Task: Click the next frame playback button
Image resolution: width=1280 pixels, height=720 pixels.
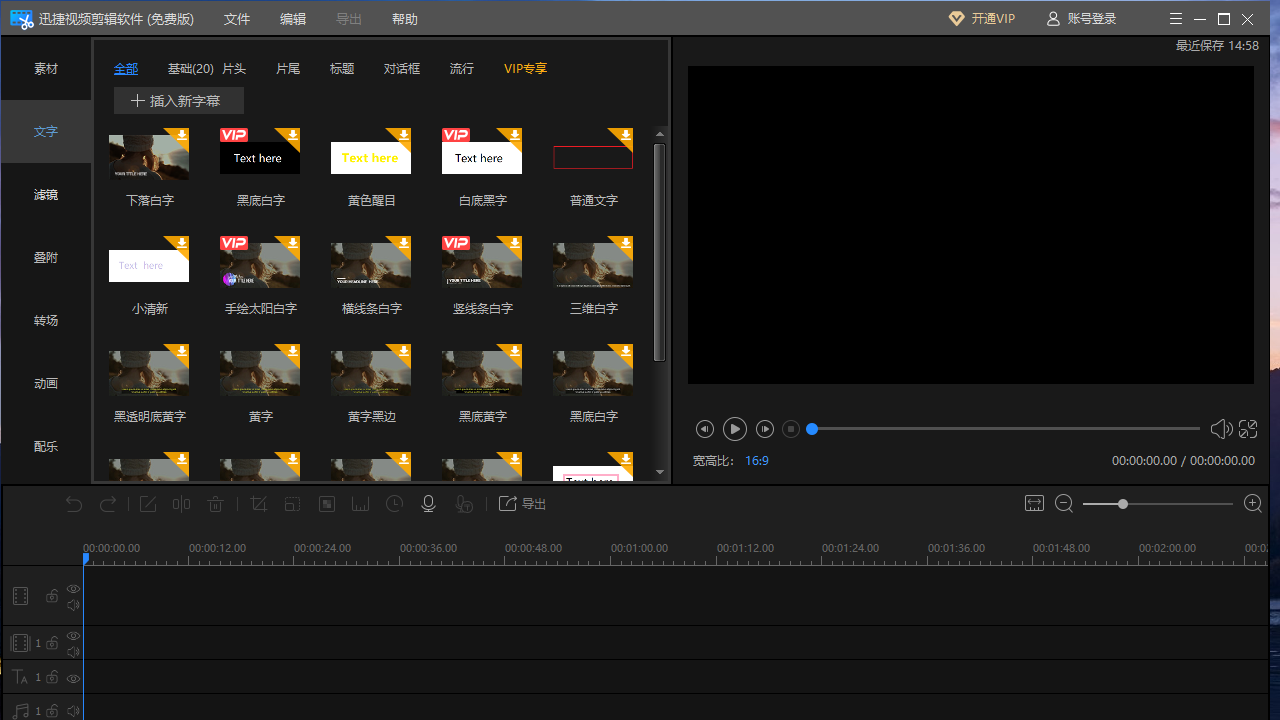Action: (x=765, y=429)
